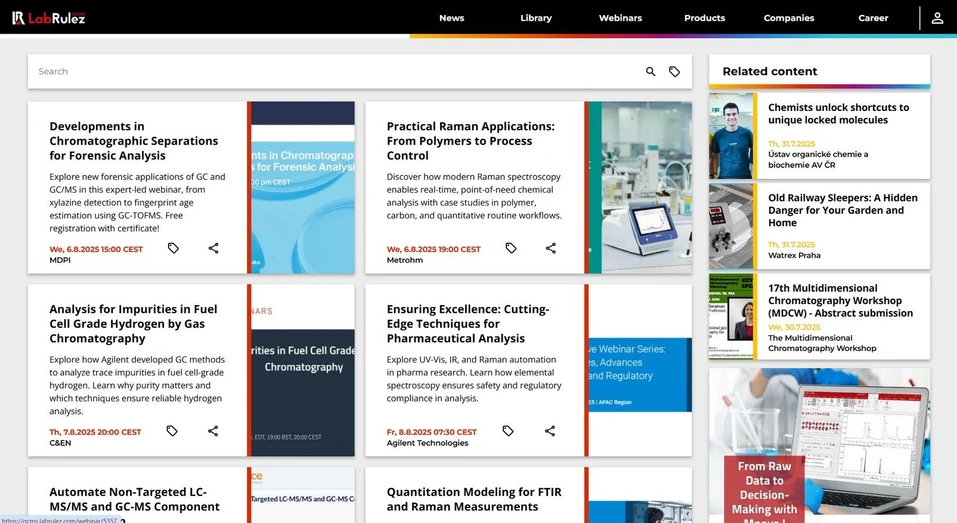Click 'Watrex Praha' source label

pyautogui.click(x=794, y=255)
